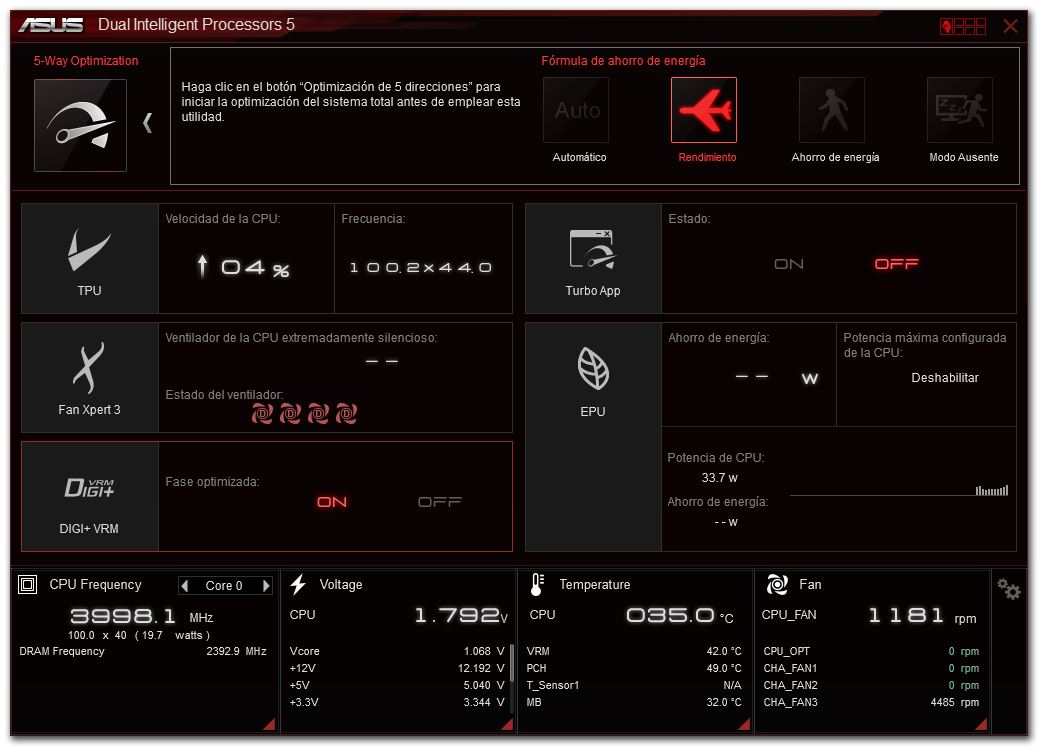Click the +5V voltage row
The image size is (1043, 755).
tap(397, 685)
